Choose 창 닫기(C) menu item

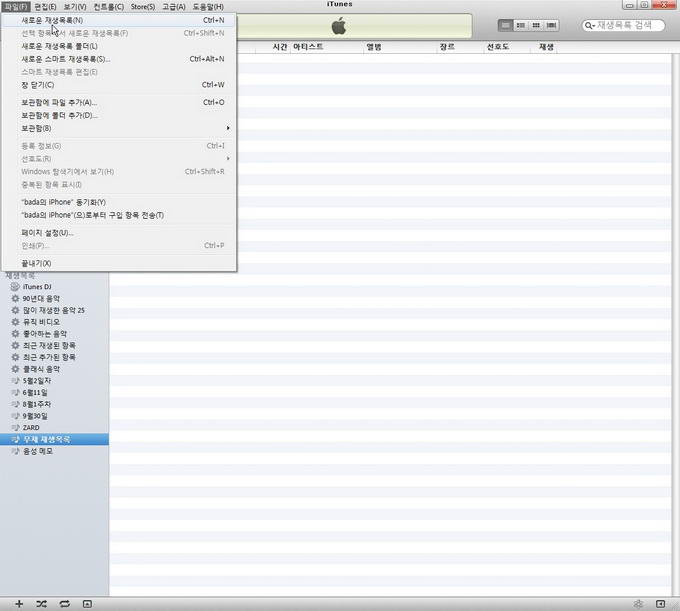tap(119, 85)
